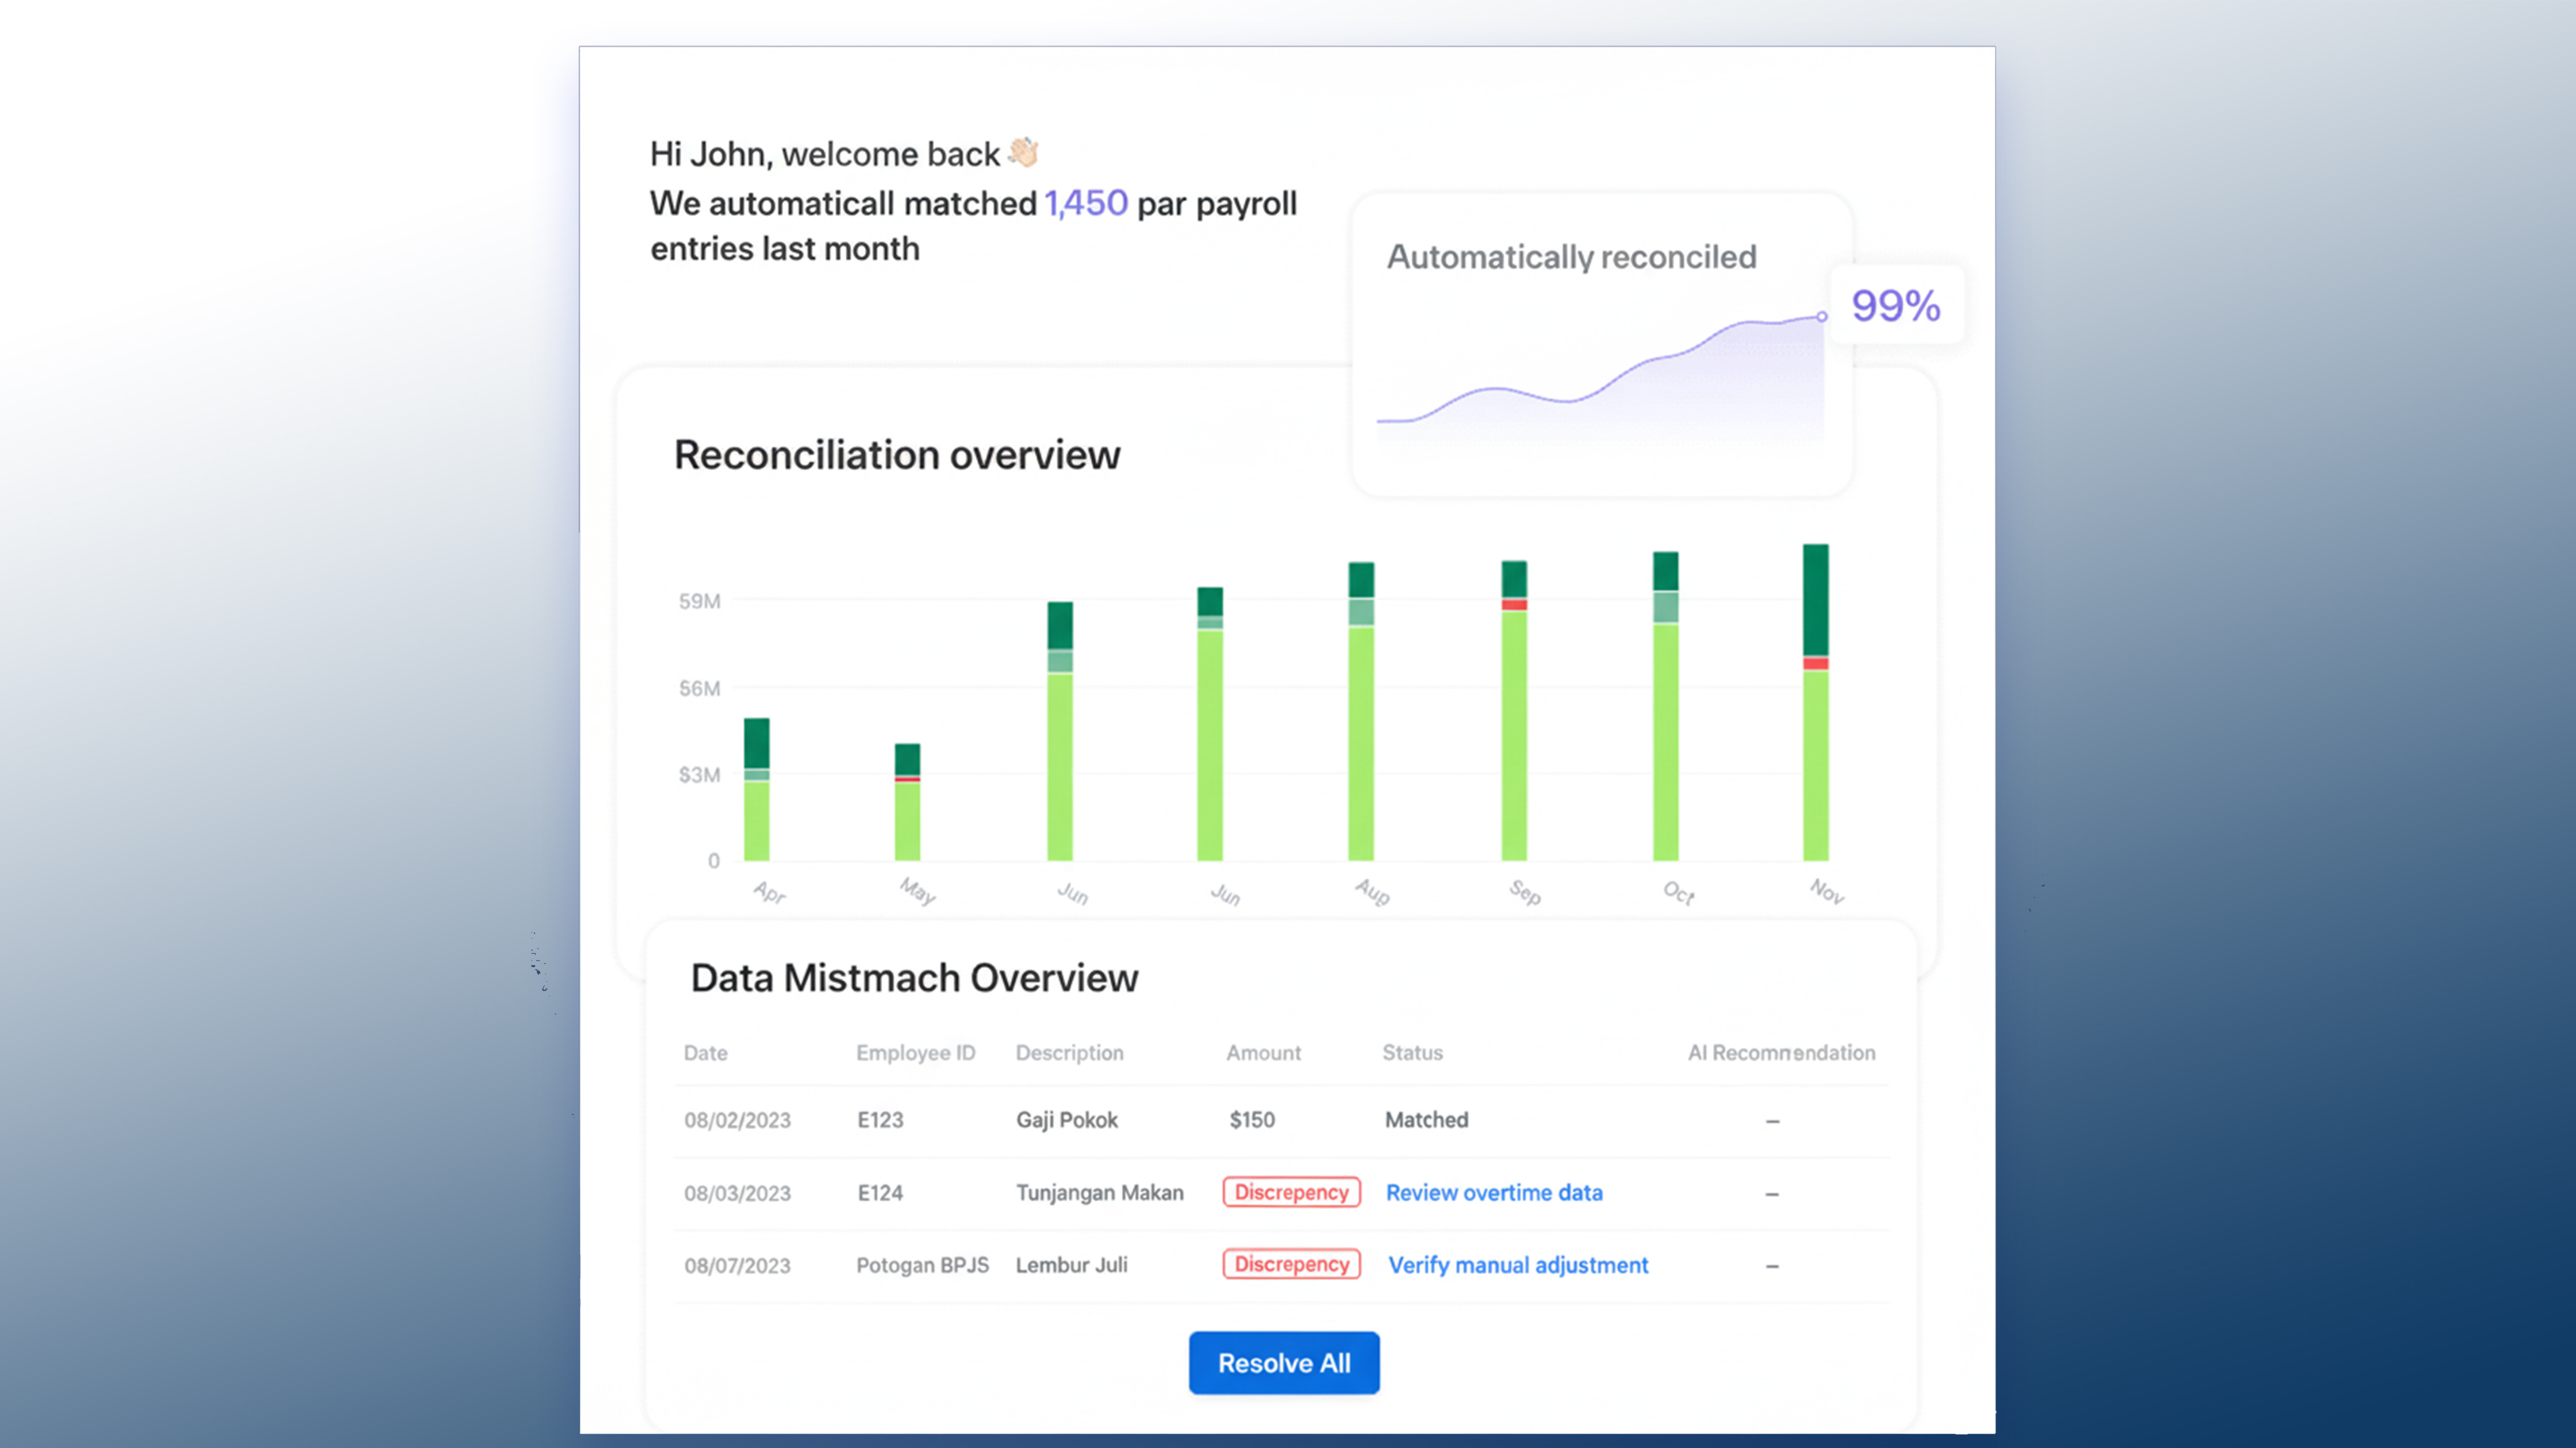
Task: Toggle the Discrepency badge for Lembur Juli
Action: [x=1291, y=1264]
